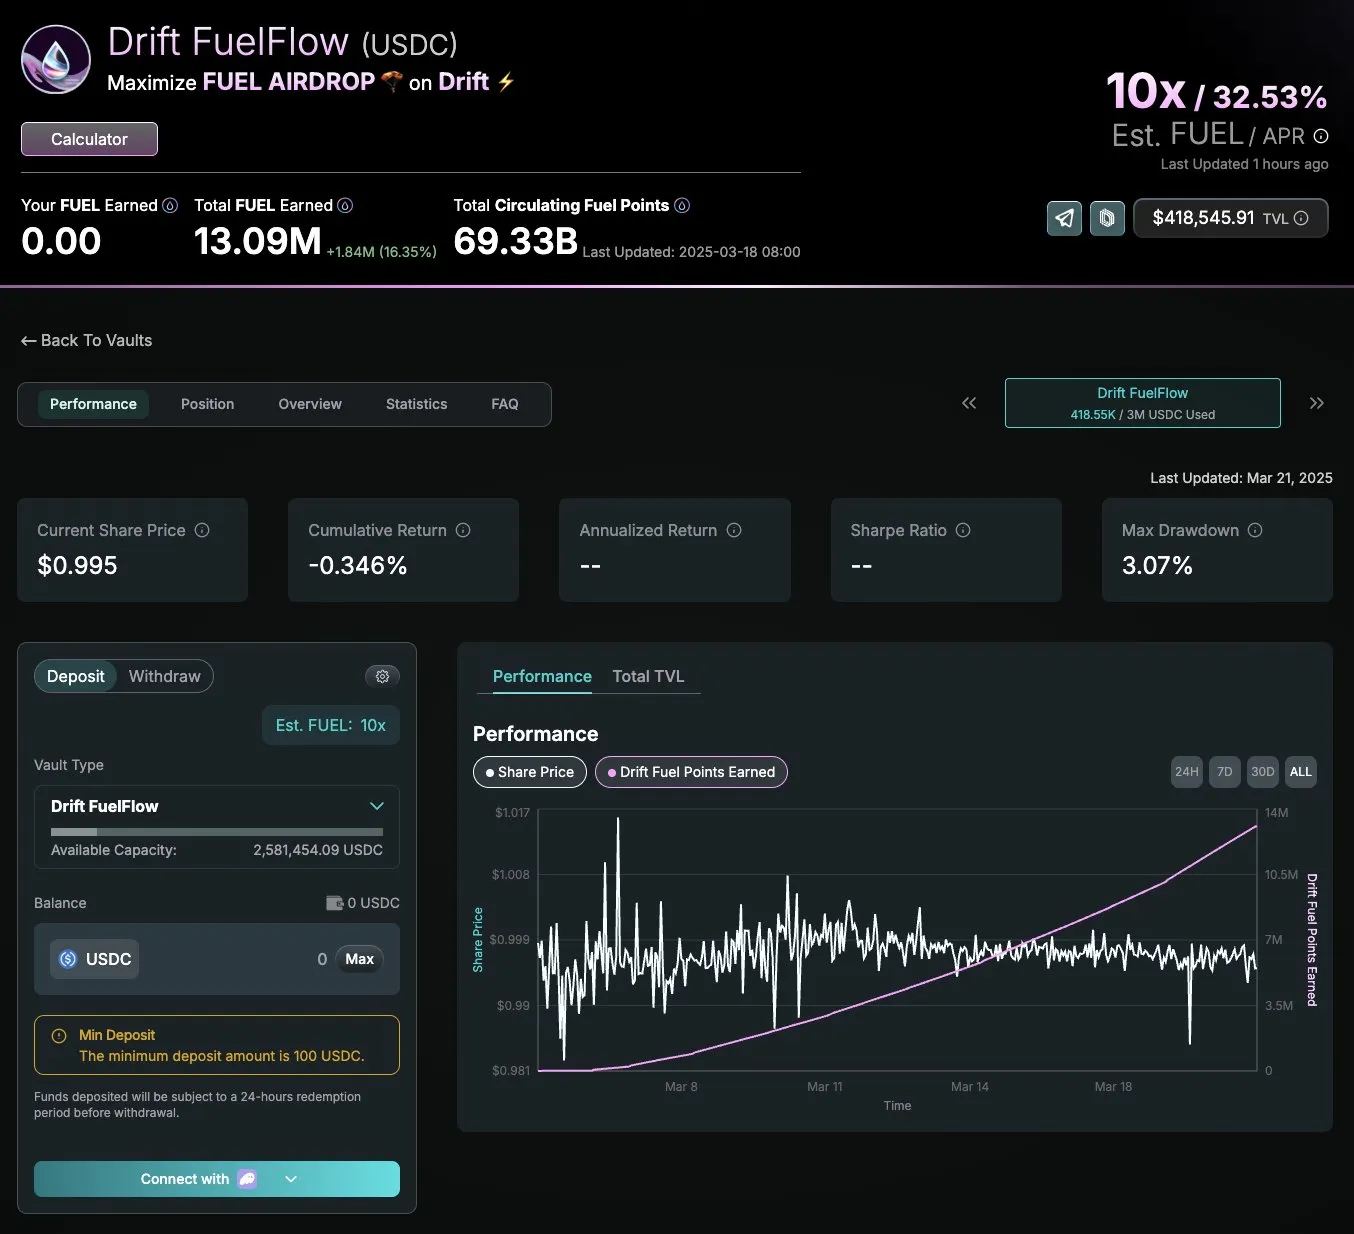Click the wallet logo on Connect button
The height and width of the screenshot is (1234, 1354).
(247, 1179)
